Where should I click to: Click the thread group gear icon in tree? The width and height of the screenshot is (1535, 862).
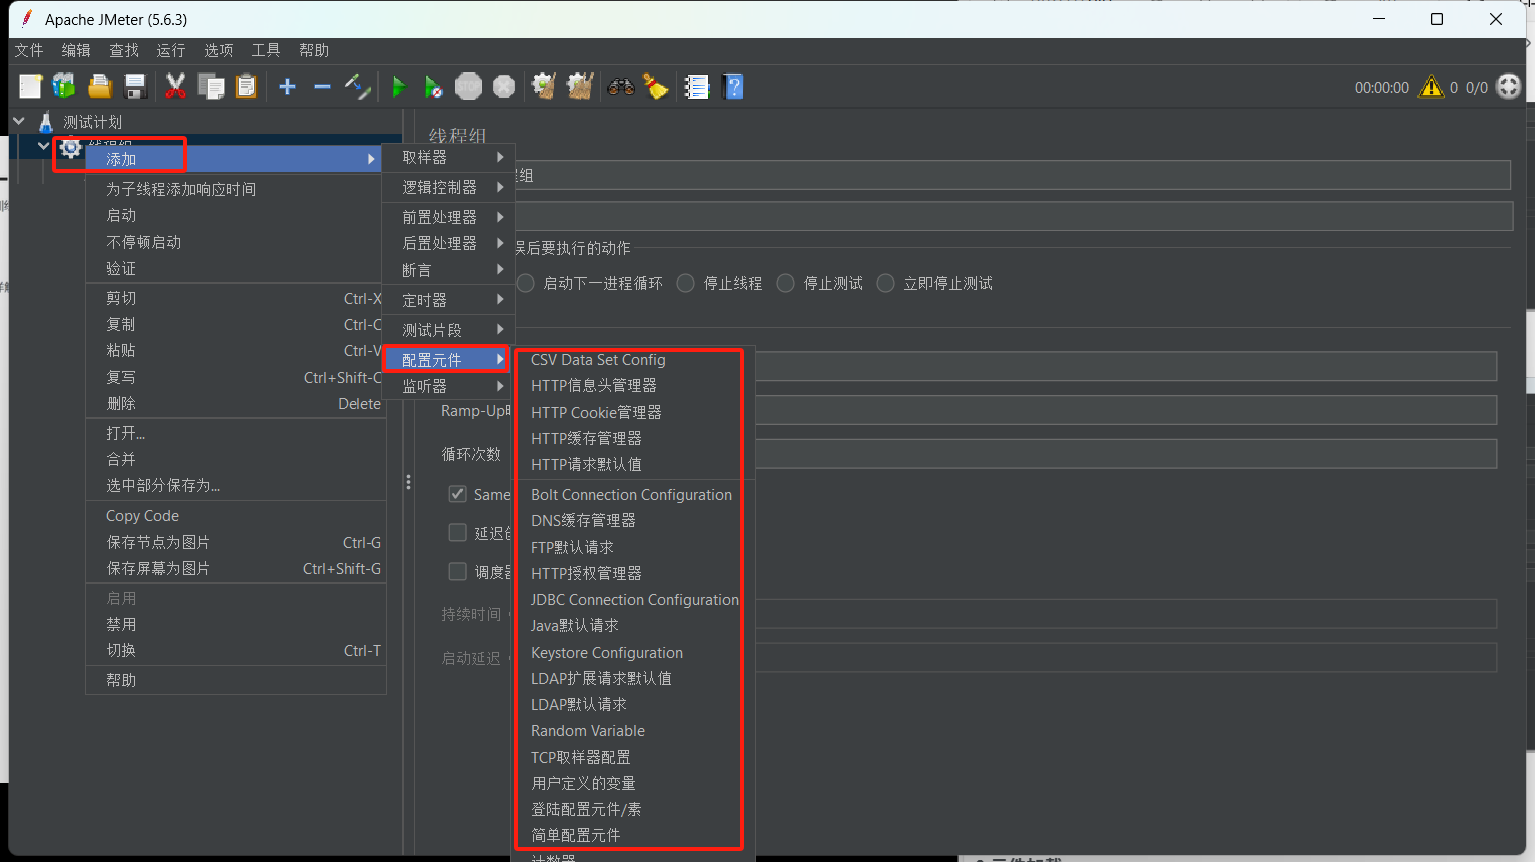tap(70, 148)
